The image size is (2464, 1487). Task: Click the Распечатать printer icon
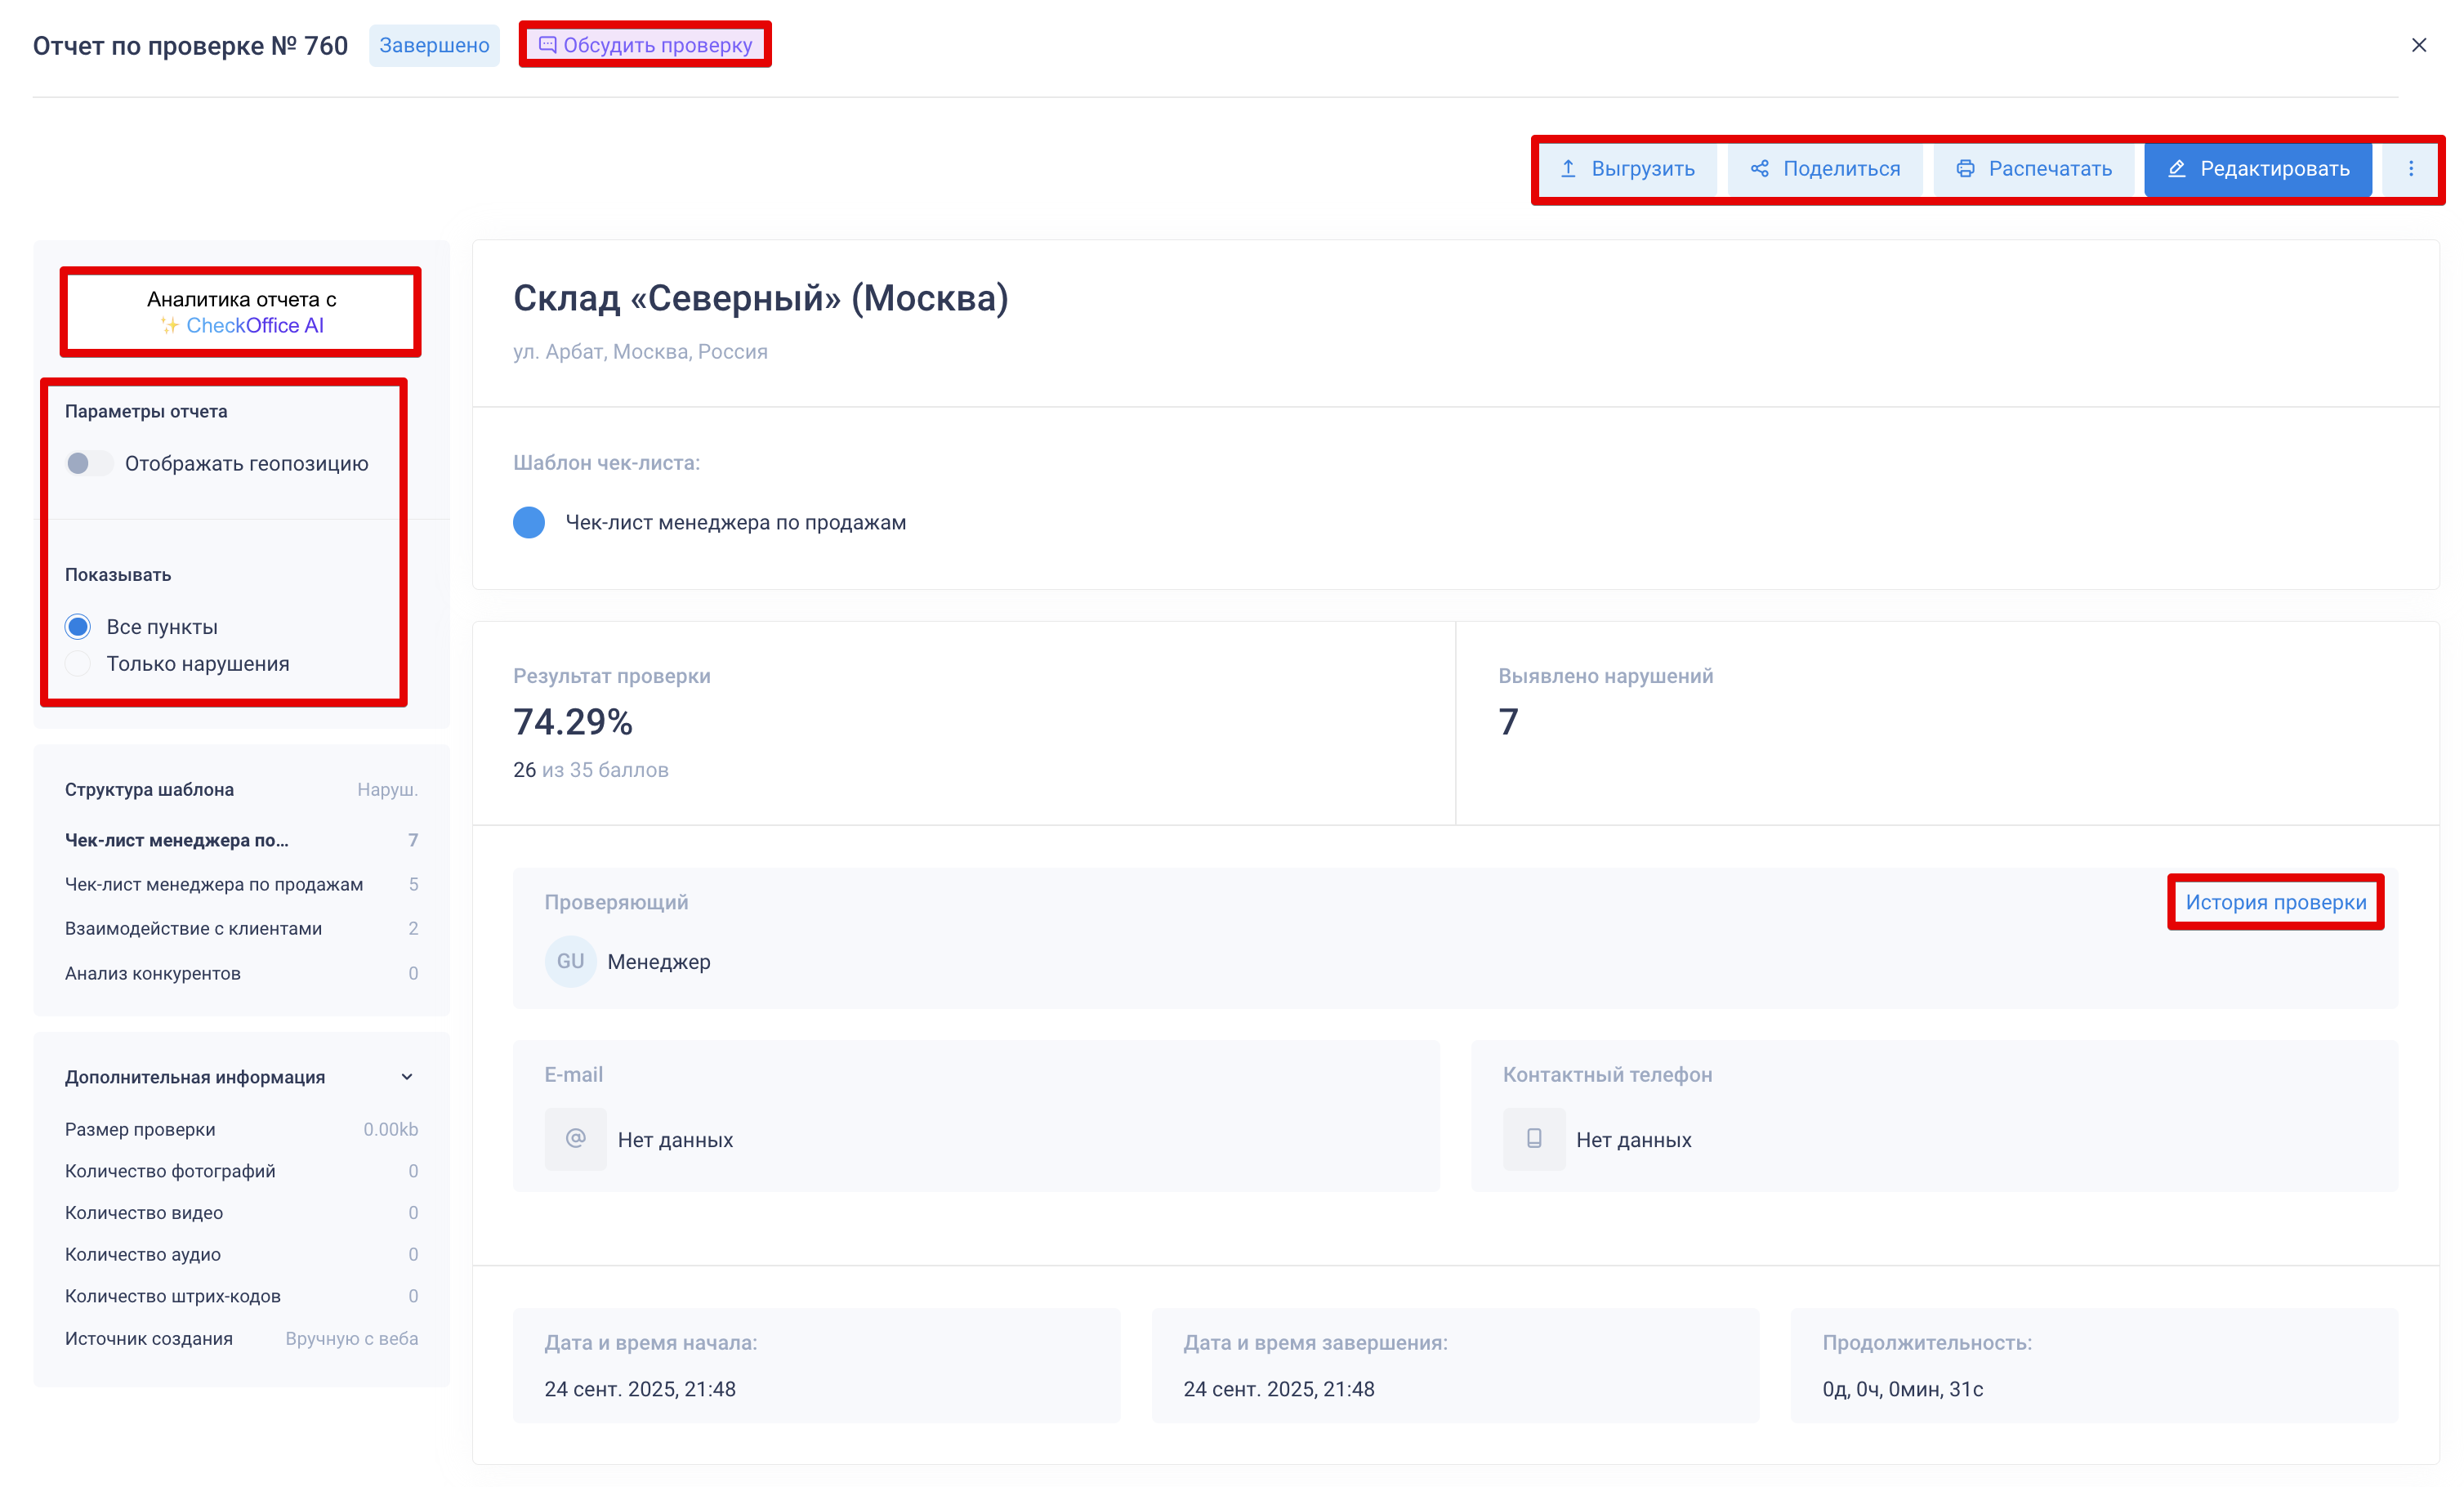1965,168
